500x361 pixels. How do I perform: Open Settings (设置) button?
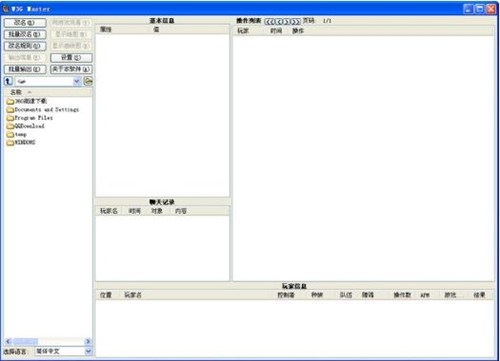click(71, 58)
